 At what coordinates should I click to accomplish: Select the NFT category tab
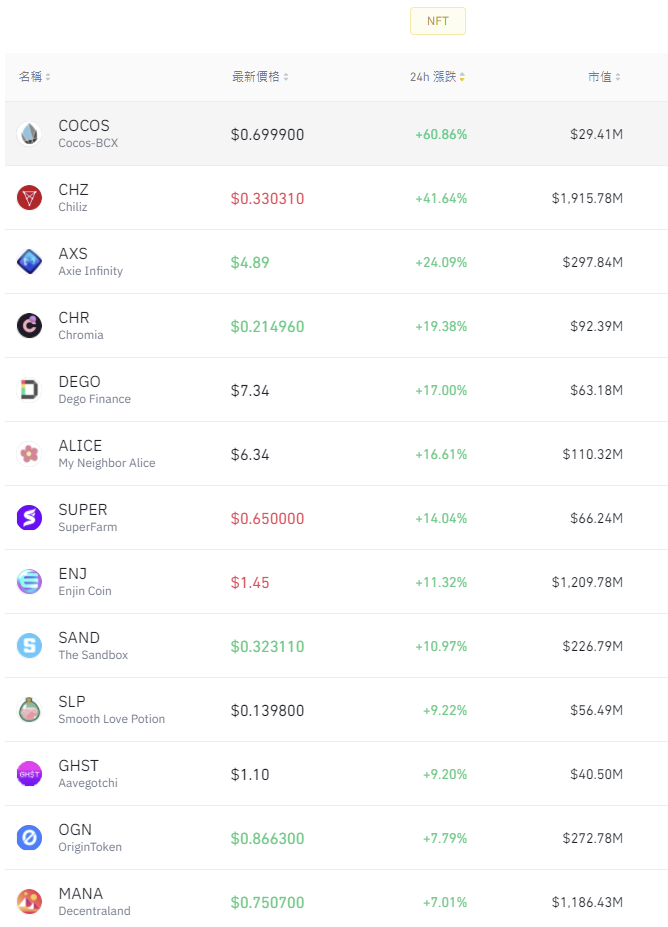pyautogui.click(x=438, y=21)
